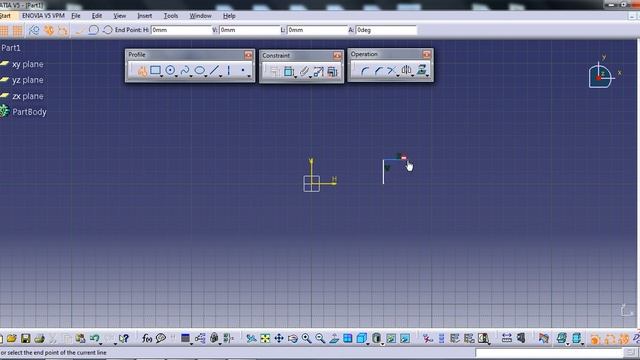The width and height of the screenshot is (640, 360).
Task: Select the Edit Multi-Constraint tool
Action: click(332, 72)
